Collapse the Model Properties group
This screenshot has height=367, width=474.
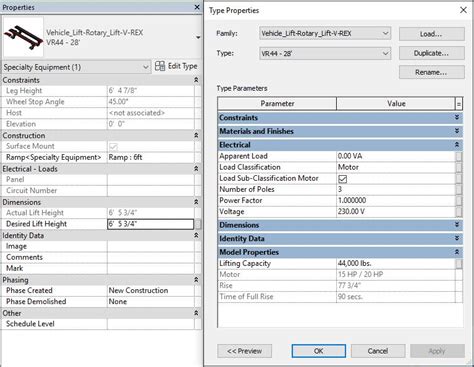pyautogui.click(x=457, y=252)
